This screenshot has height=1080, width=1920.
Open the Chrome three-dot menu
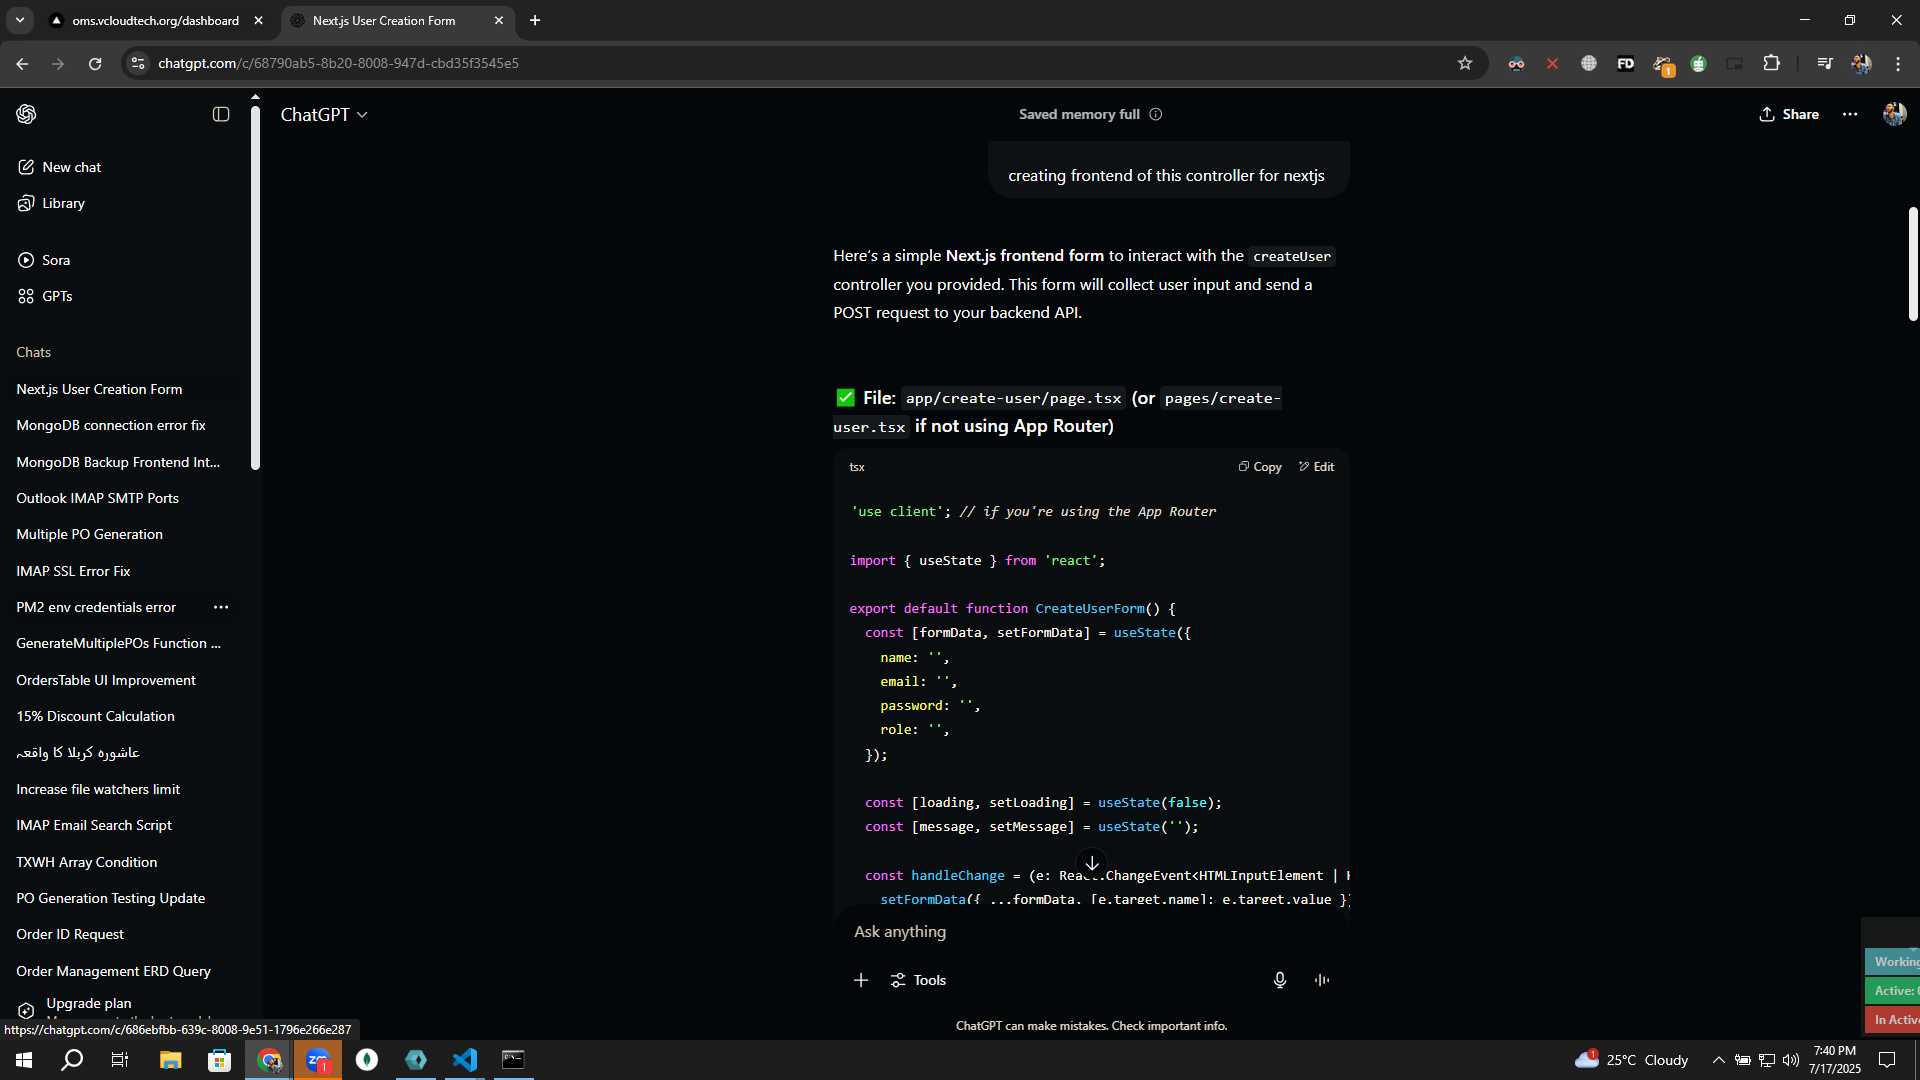1898,63
